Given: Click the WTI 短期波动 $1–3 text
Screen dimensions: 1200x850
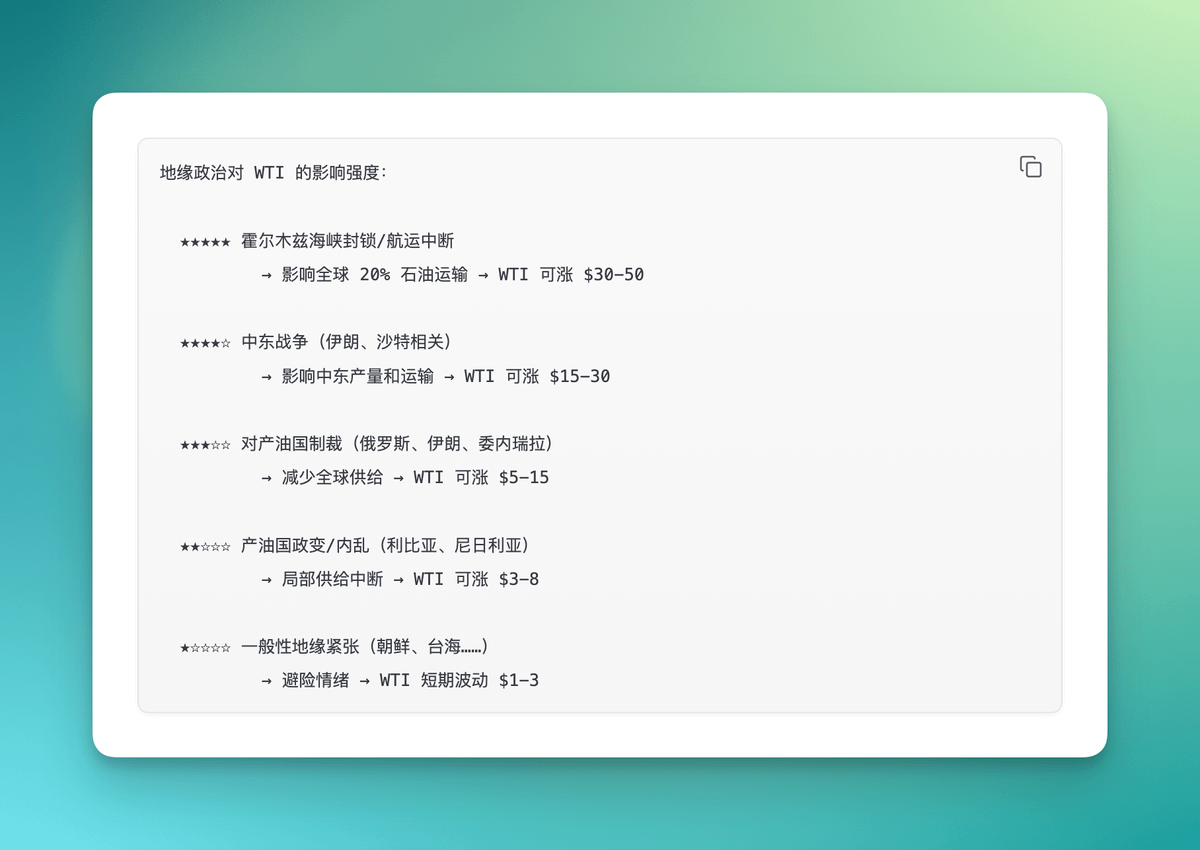Looking at the screenshot, I should pos(459,681).
